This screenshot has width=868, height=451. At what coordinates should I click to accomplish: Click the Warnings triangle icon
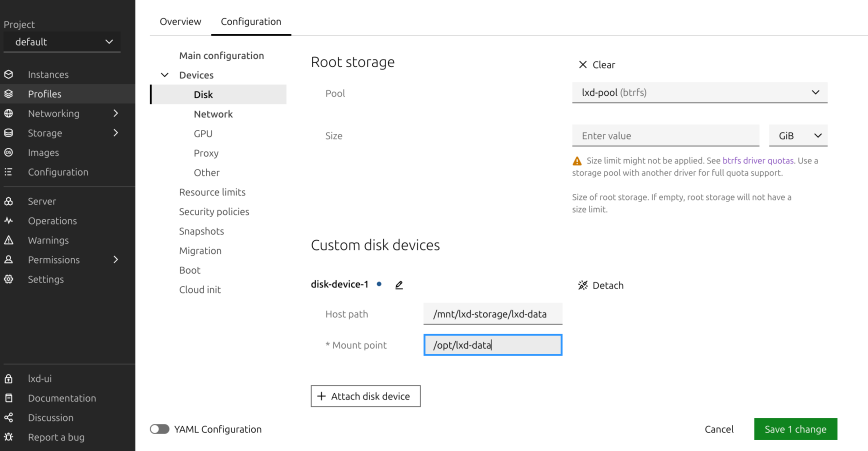9,240
